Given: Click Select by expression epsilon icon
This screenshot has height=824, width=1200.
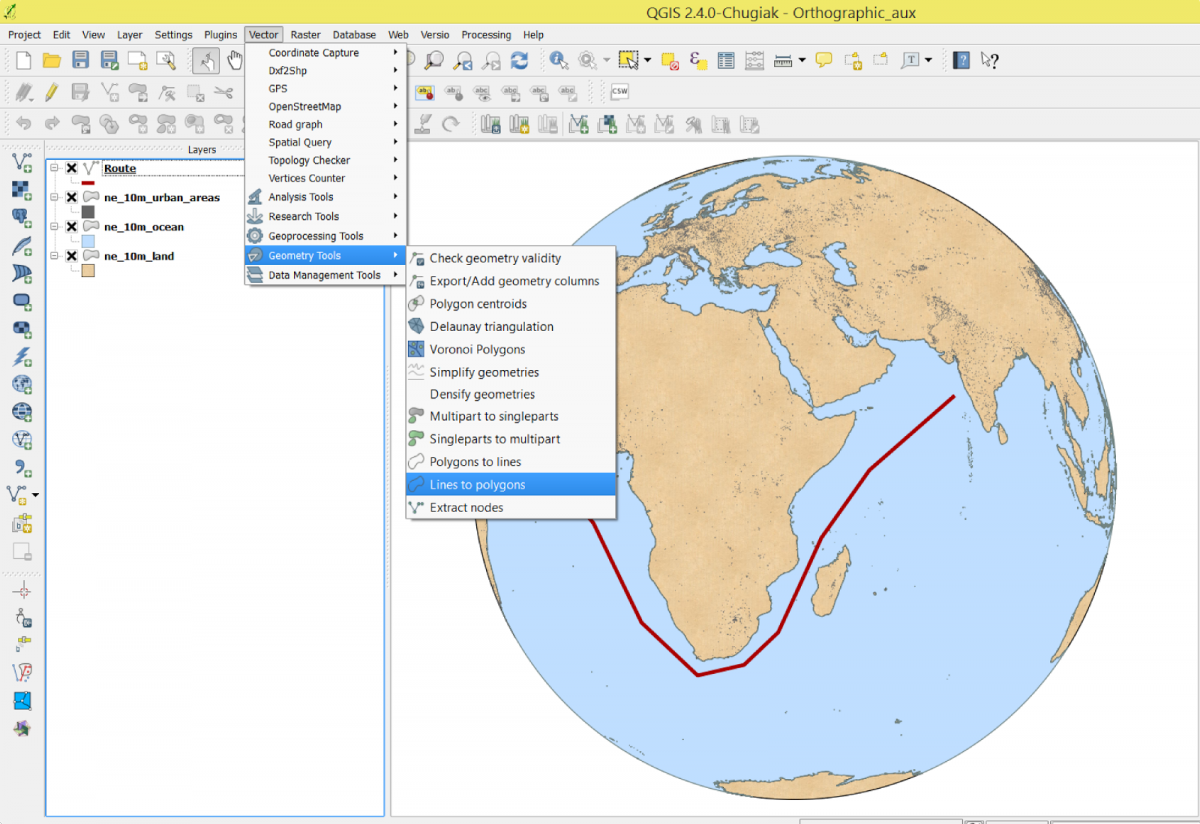Looking at the screenshot, I should tap(698, 60).
